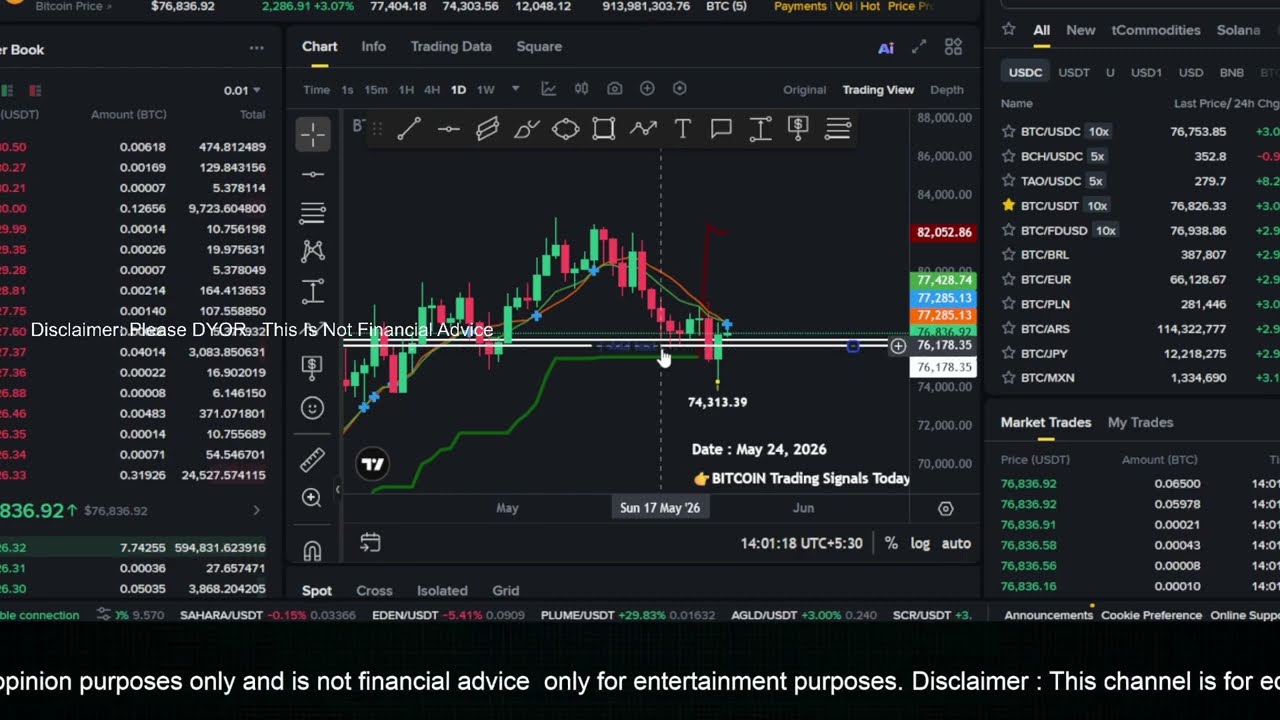Select the parallel channel tool
Image resolution: width=1280 pixels, height=720 pixels.
coord(487,129)
